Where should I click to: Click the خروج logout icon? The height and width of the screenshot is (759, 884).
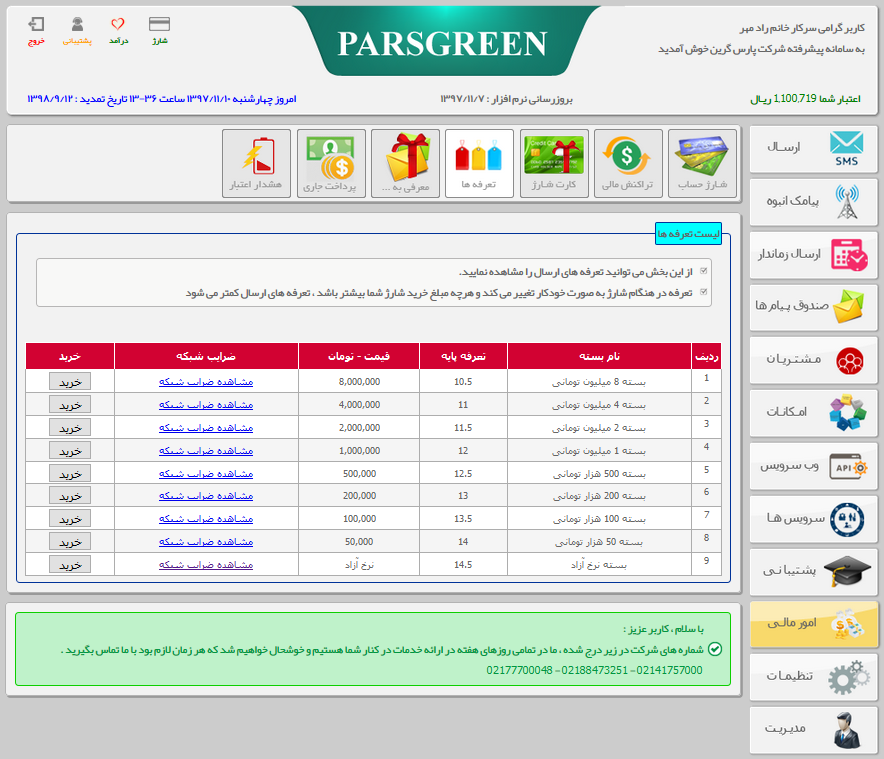36,27
